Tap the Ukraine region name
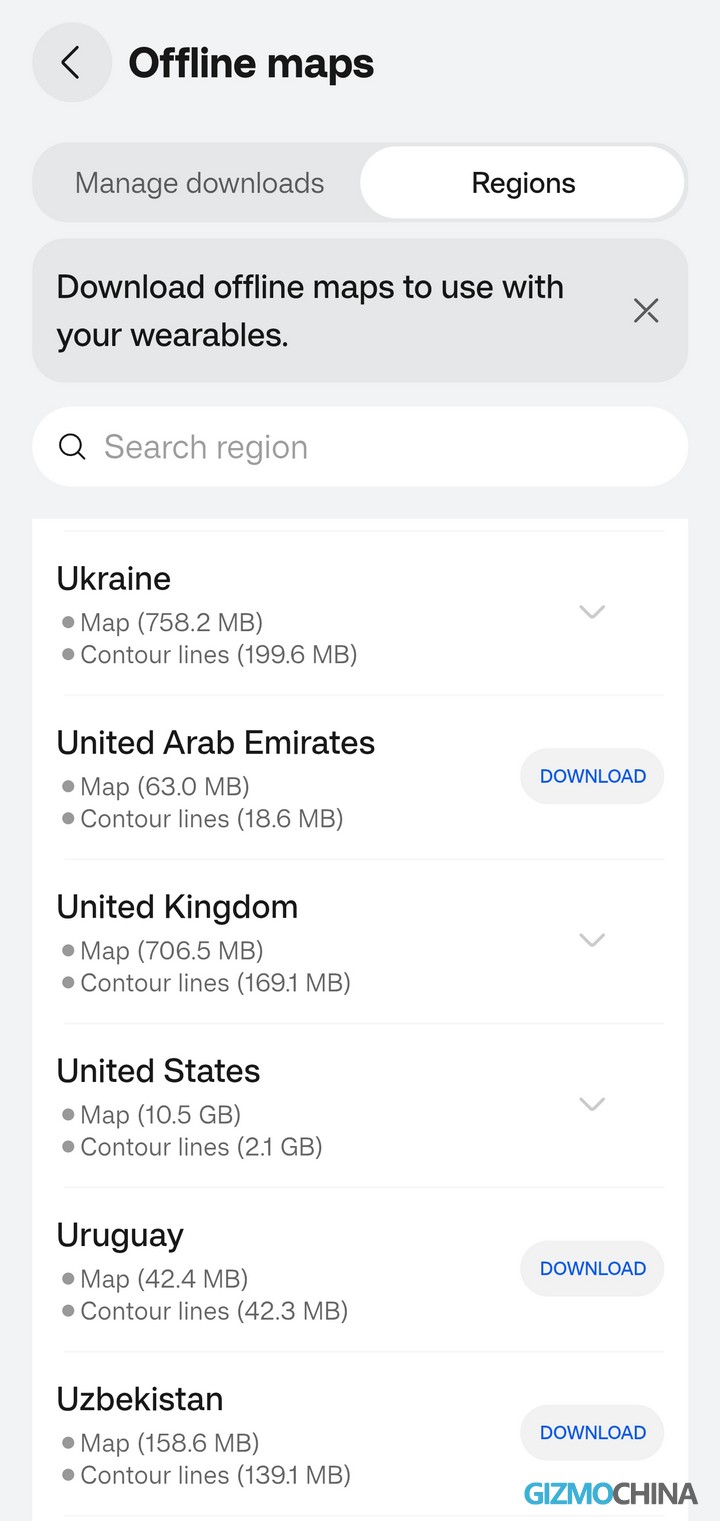 tap(114, 579)
